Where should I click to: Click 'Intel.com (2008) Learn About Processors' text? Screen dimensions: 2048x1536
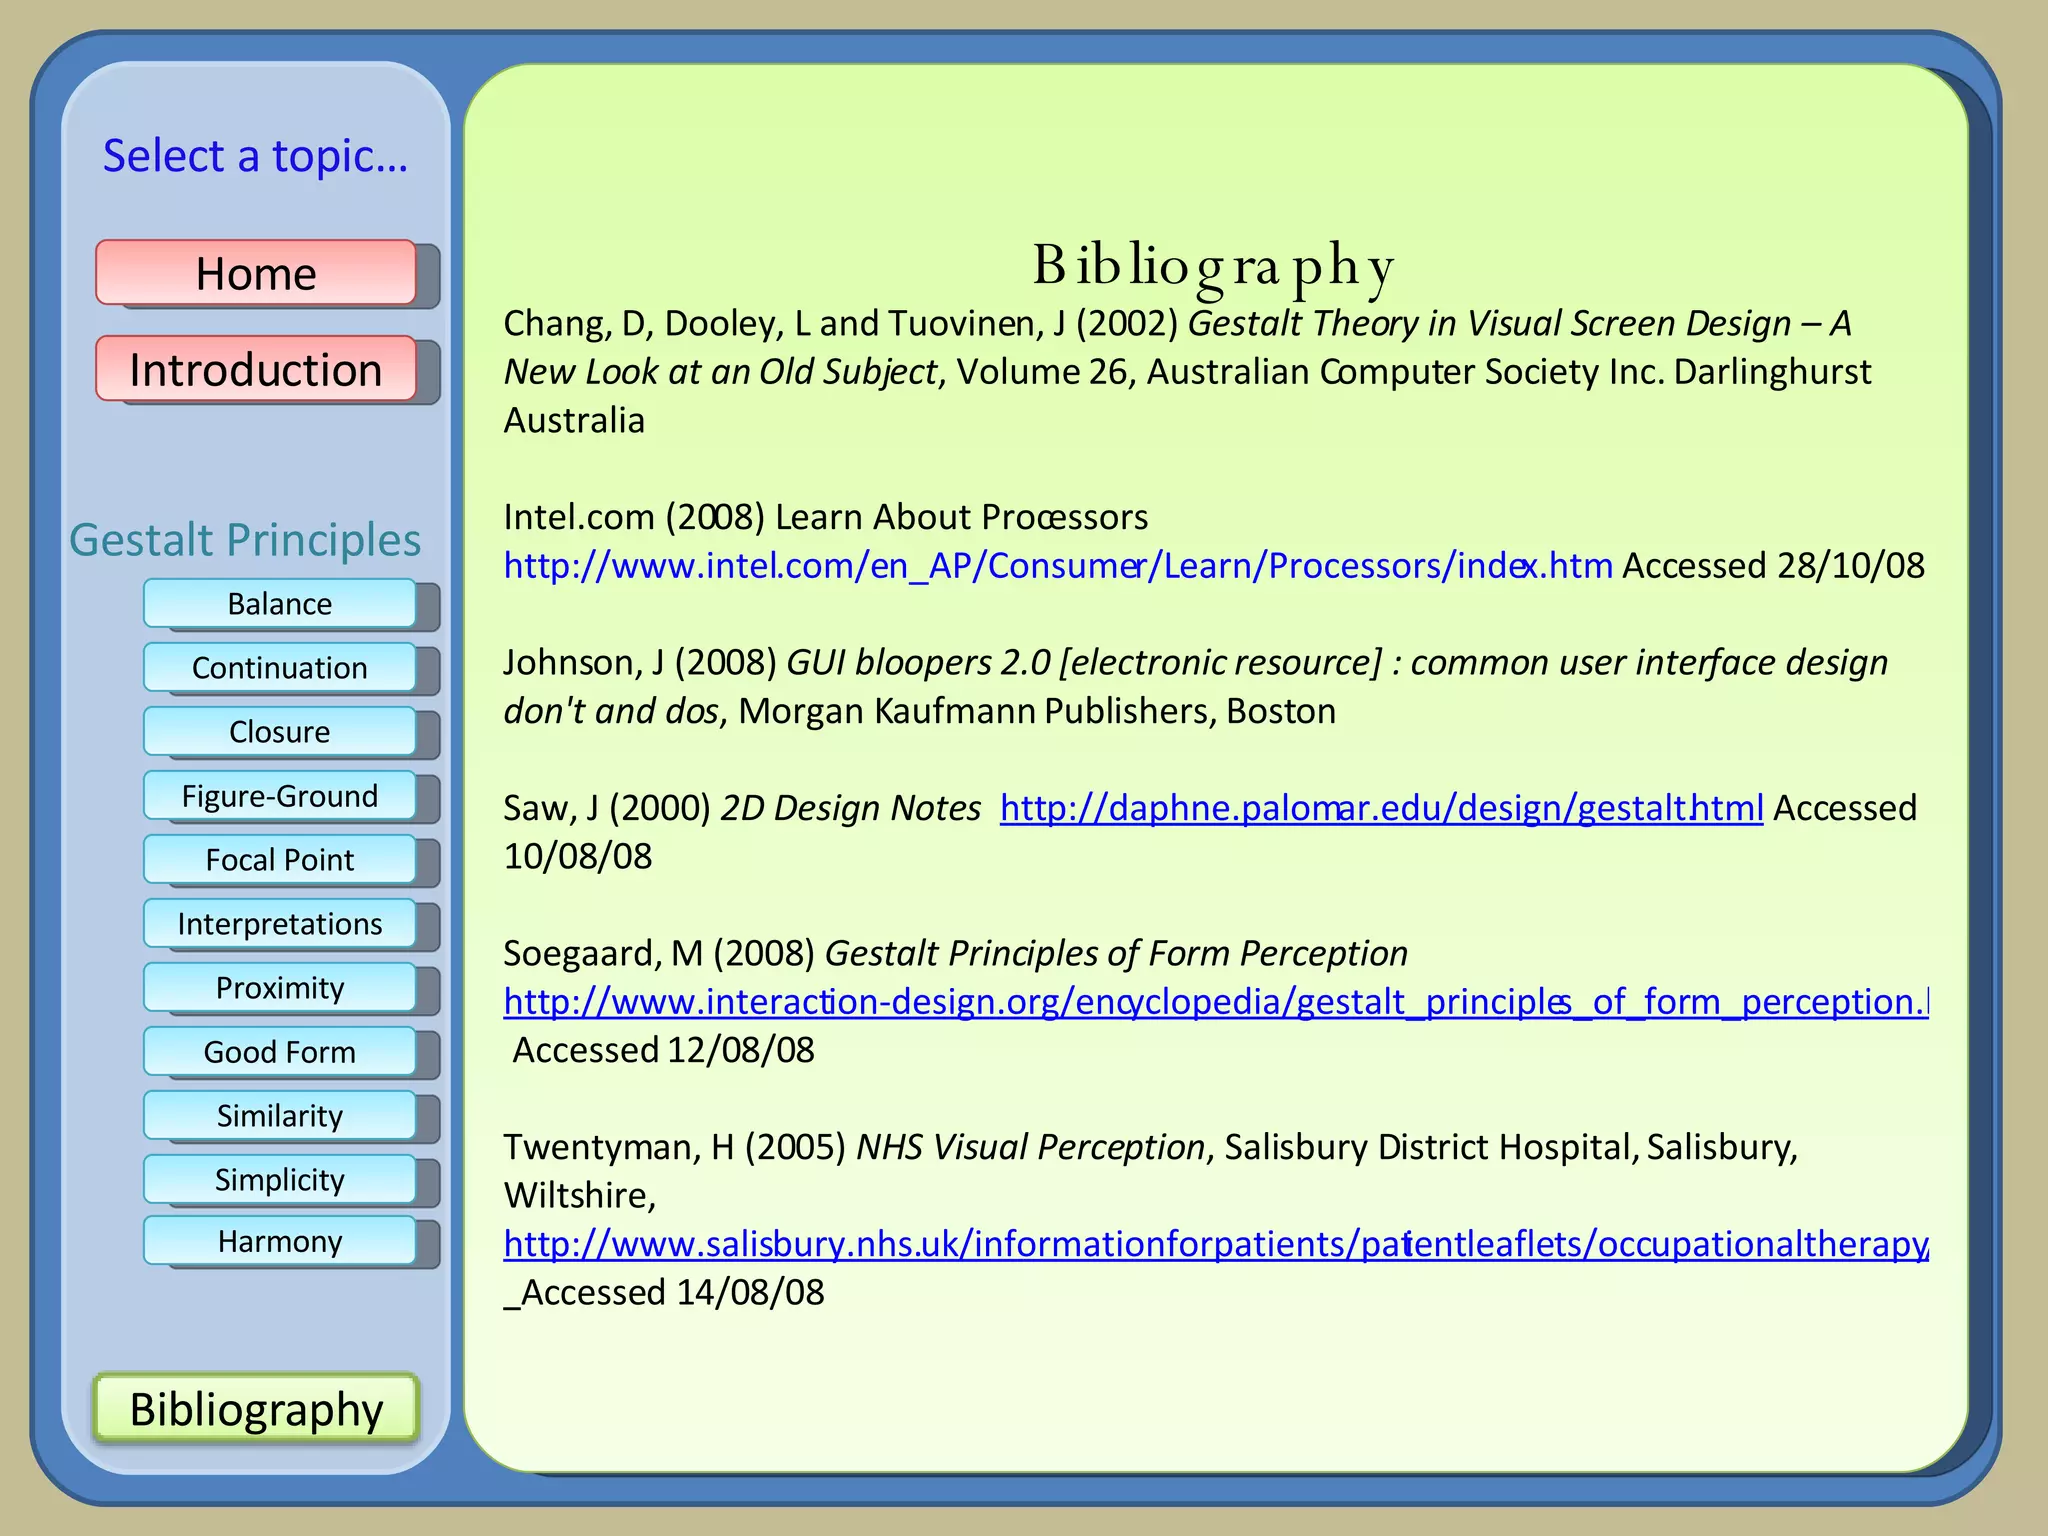pos(826,517)
